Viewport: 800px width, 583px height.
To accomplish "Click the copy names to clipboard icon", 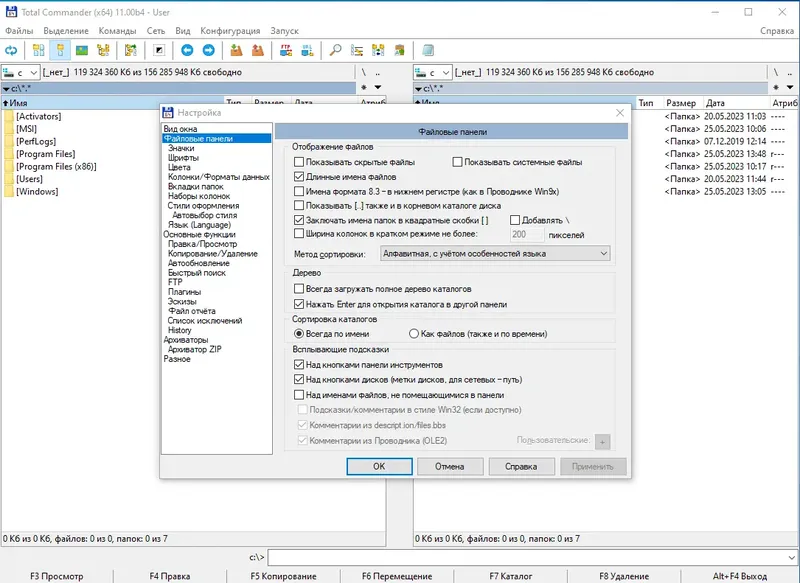I will [399, 50].
